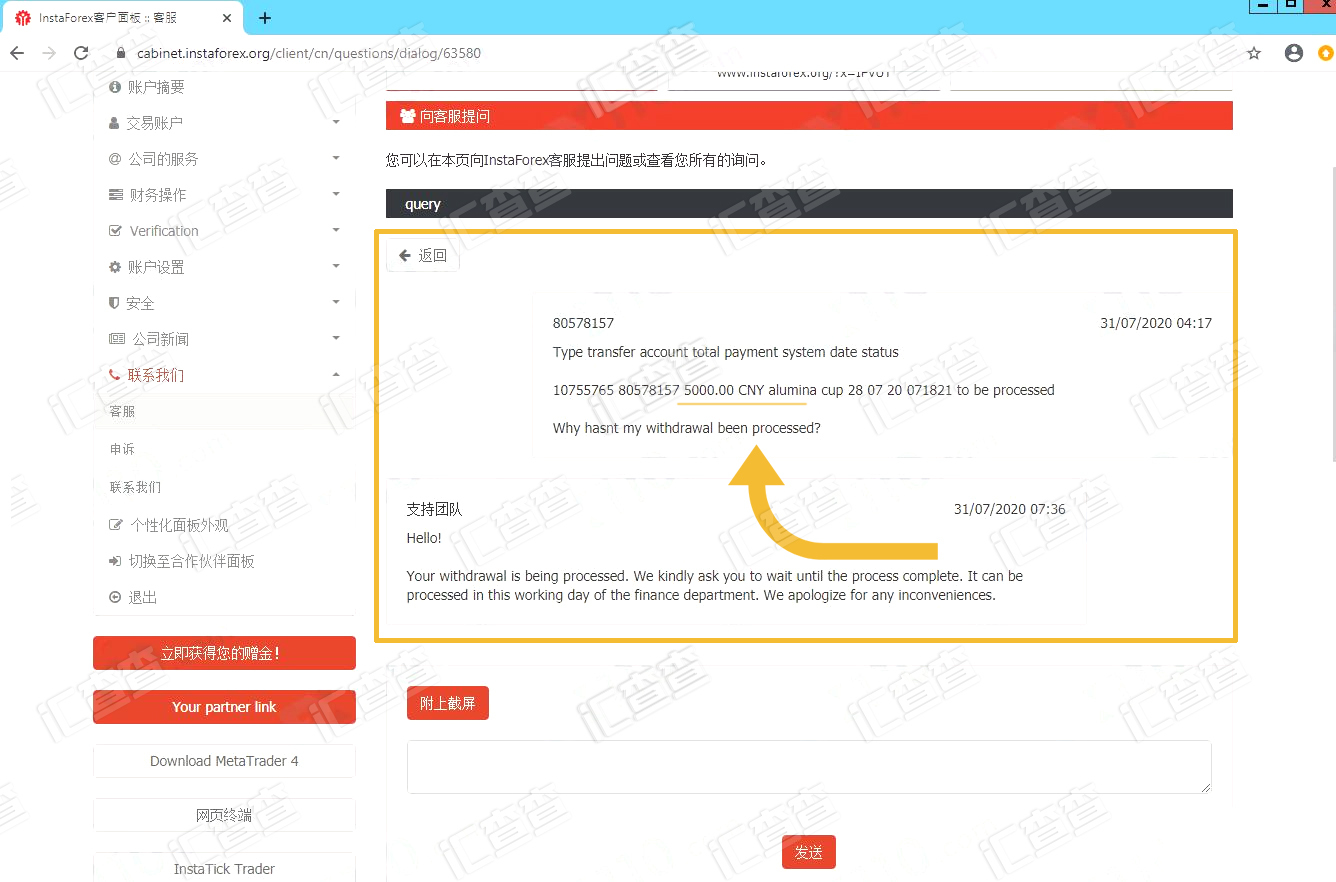Click the browser address bar URL
The height and width of the screenshot is (882, 1336).
pyautogui.click(x=308, y=53)
